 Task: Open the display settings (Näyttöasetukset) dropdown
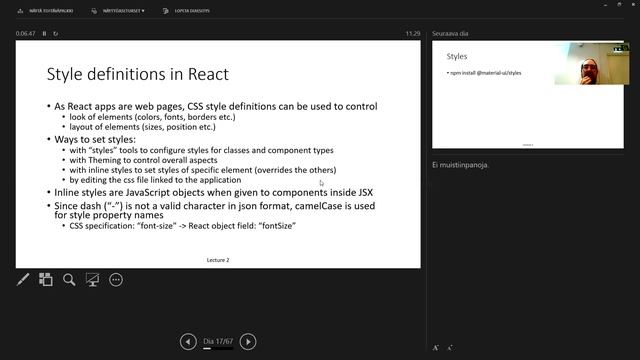pyautogui.click(x=118, y=11)
